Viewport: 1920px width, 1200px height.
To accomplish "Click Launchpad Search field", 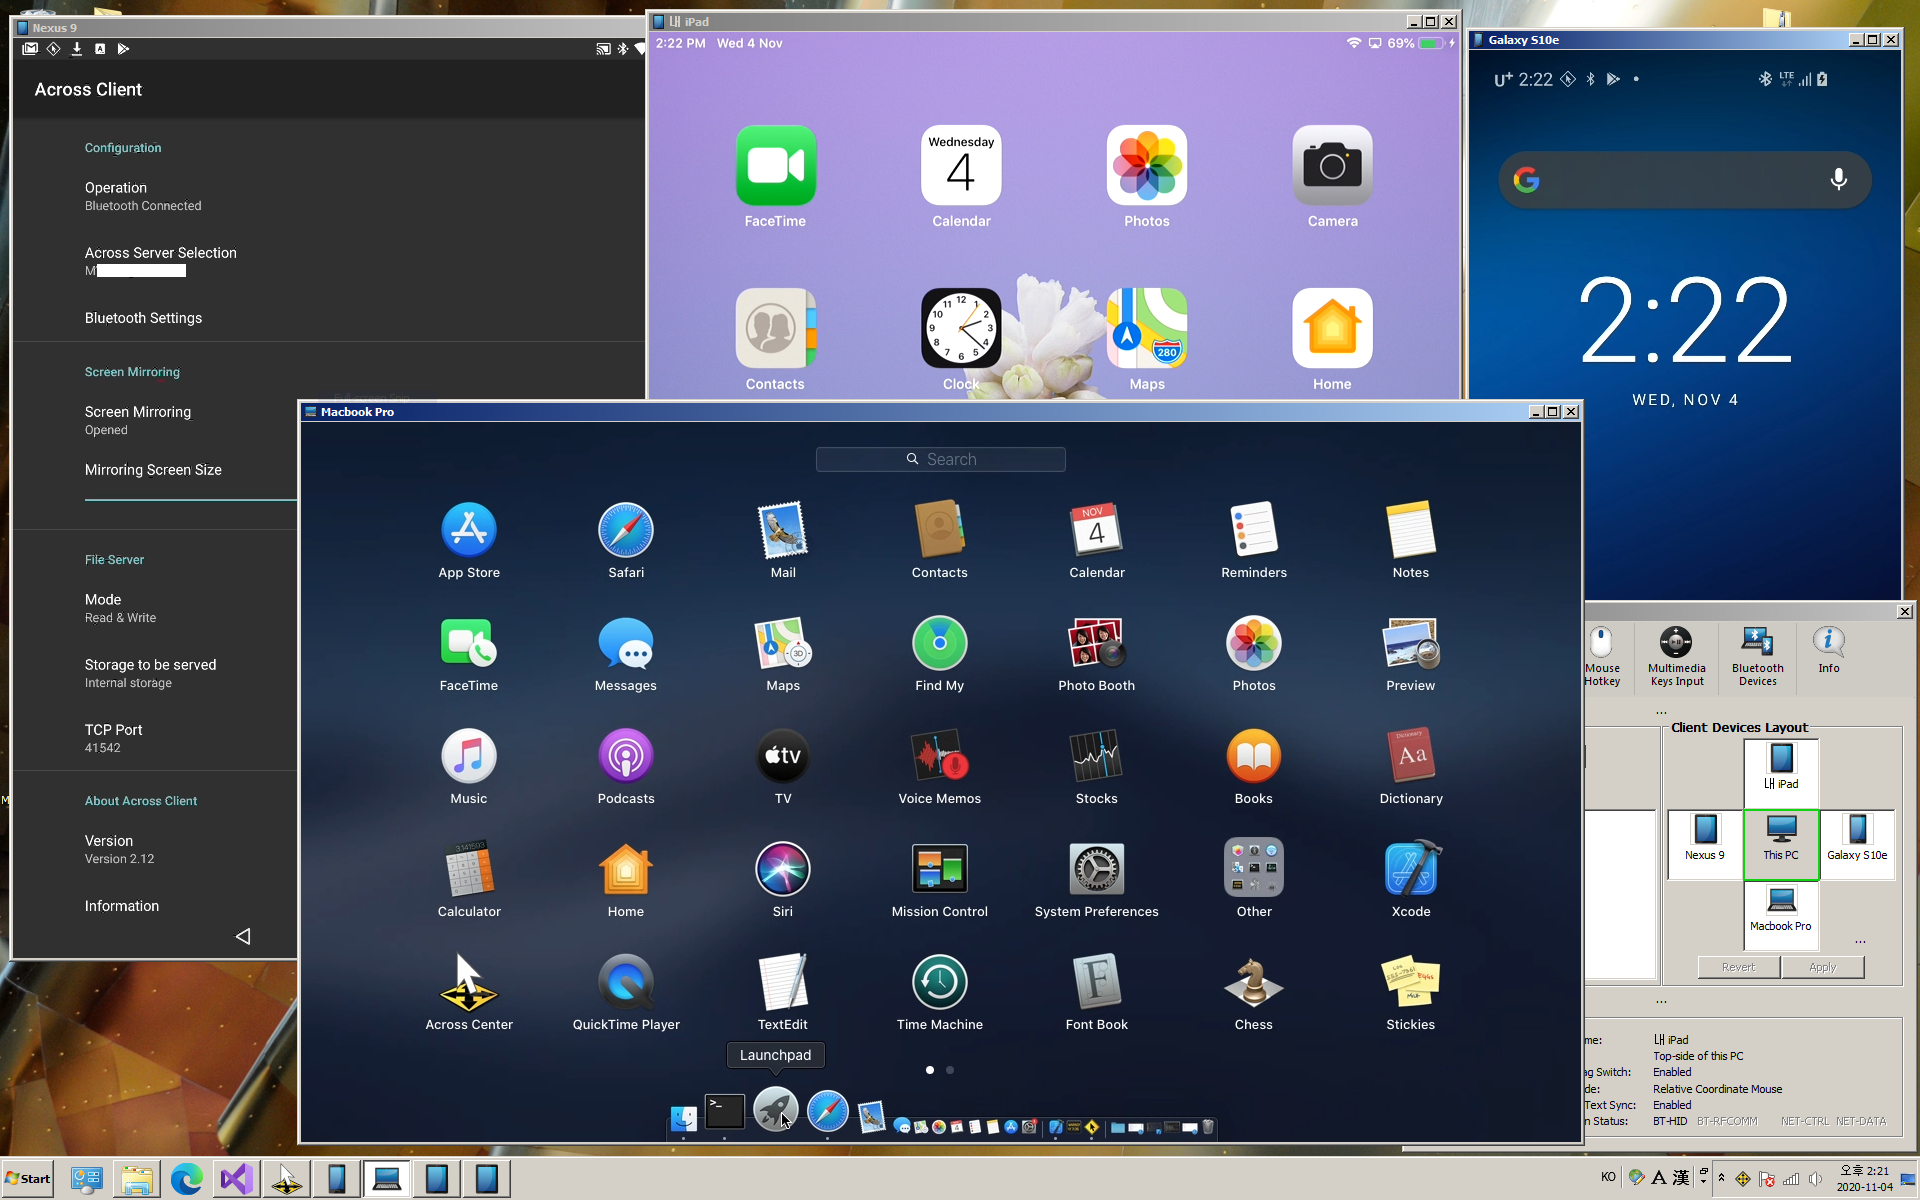I will pyautogui.click(x=940, y=459).
